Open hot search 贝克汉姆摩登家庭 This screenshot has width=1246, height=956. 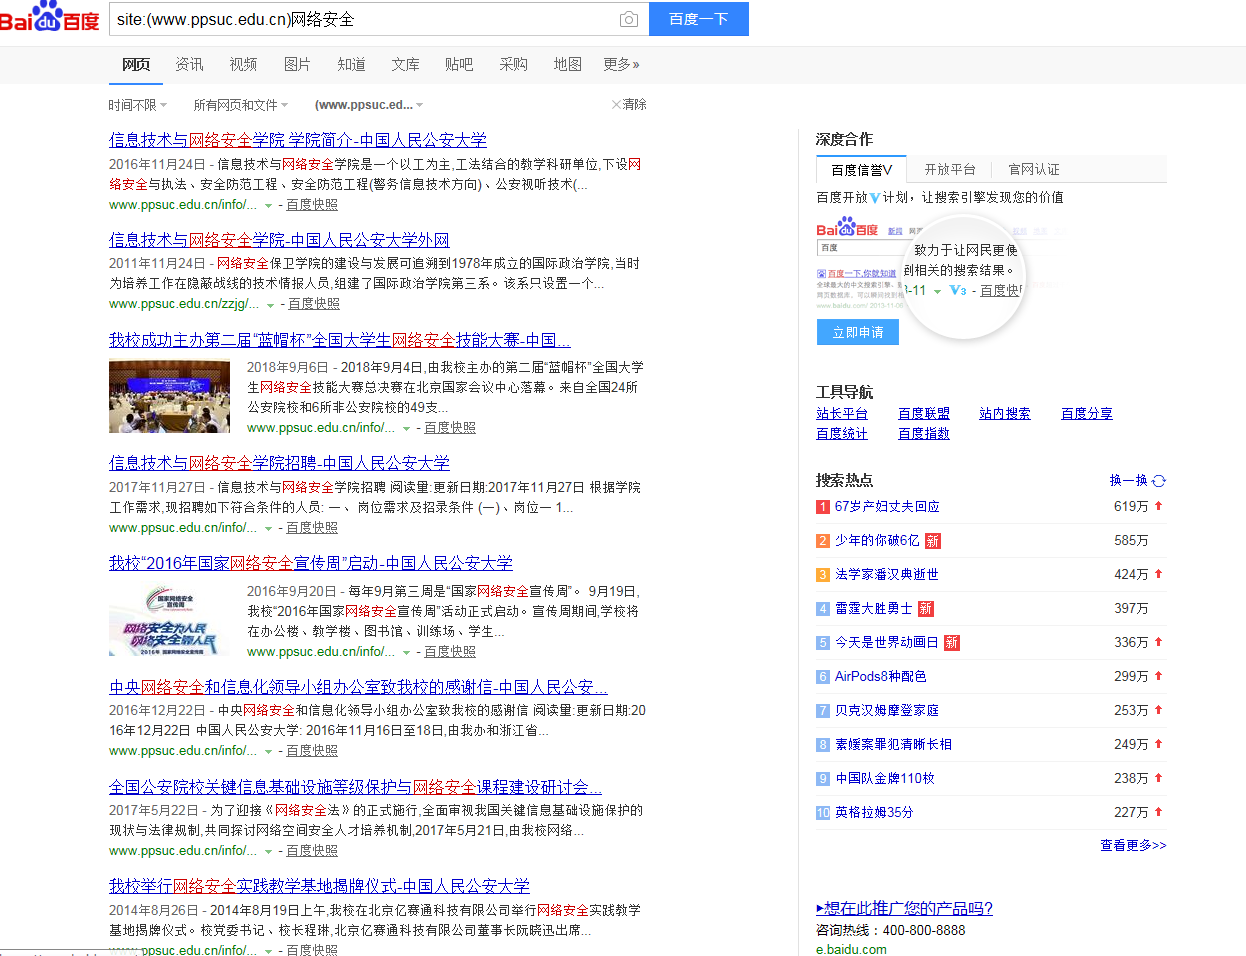pyautogui.click(x=887, y=711)
